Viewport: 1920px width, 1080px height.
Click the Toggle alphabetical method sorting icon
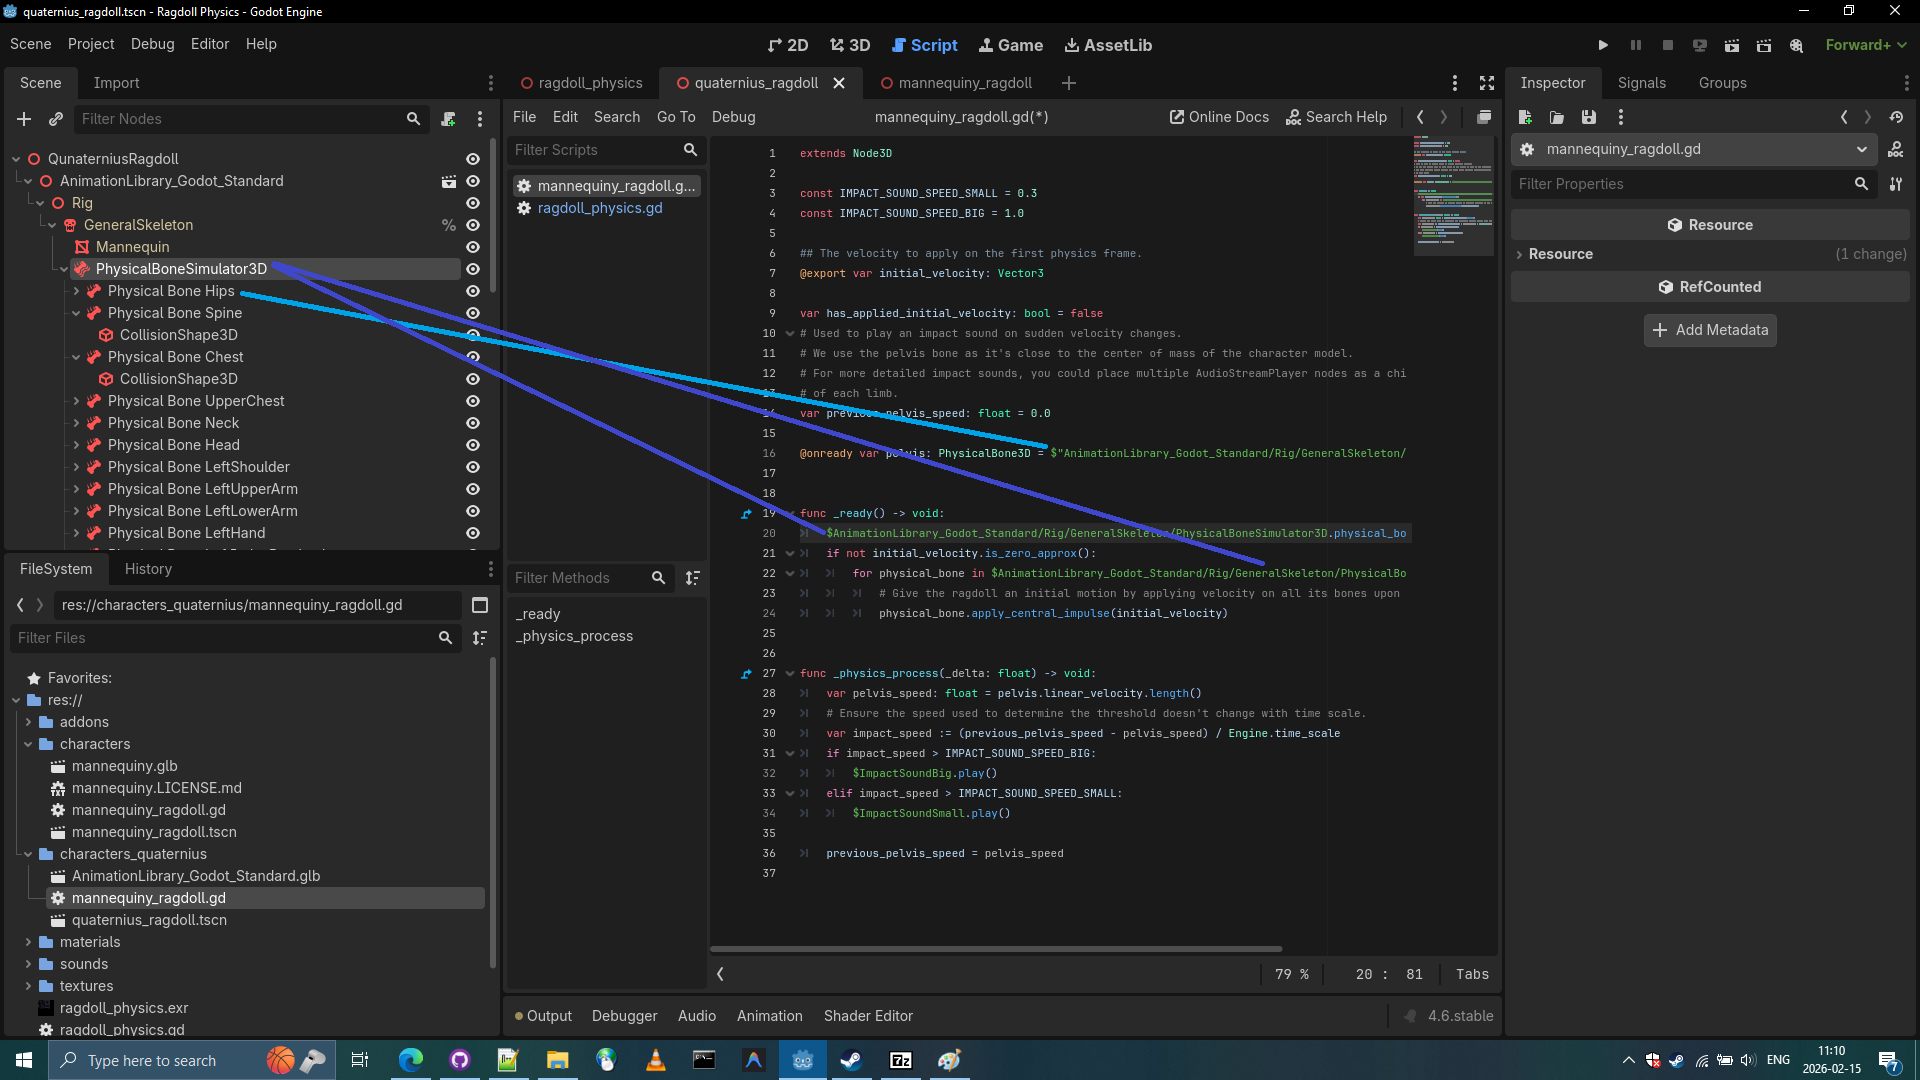click(x=692, y=578)
